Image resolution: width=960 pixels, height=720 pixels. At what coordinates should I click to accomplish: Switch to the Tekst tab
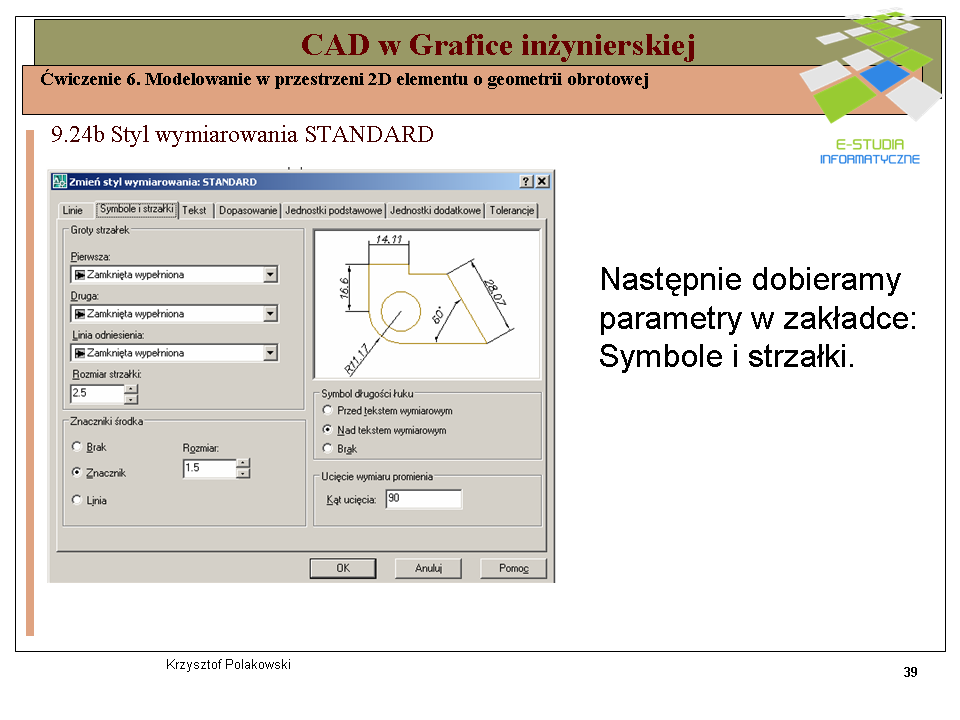click(195, 211)
